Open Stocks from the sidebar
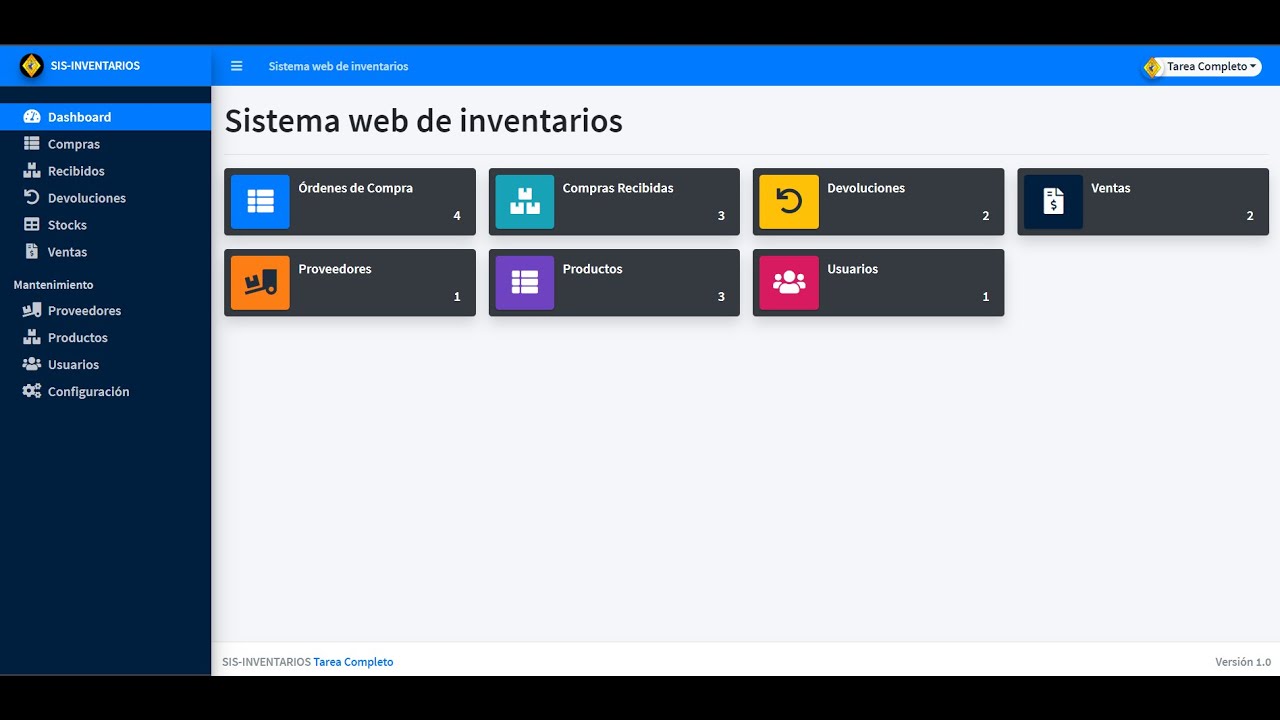Screen dimensions: 1280x720 pos(105,225)
